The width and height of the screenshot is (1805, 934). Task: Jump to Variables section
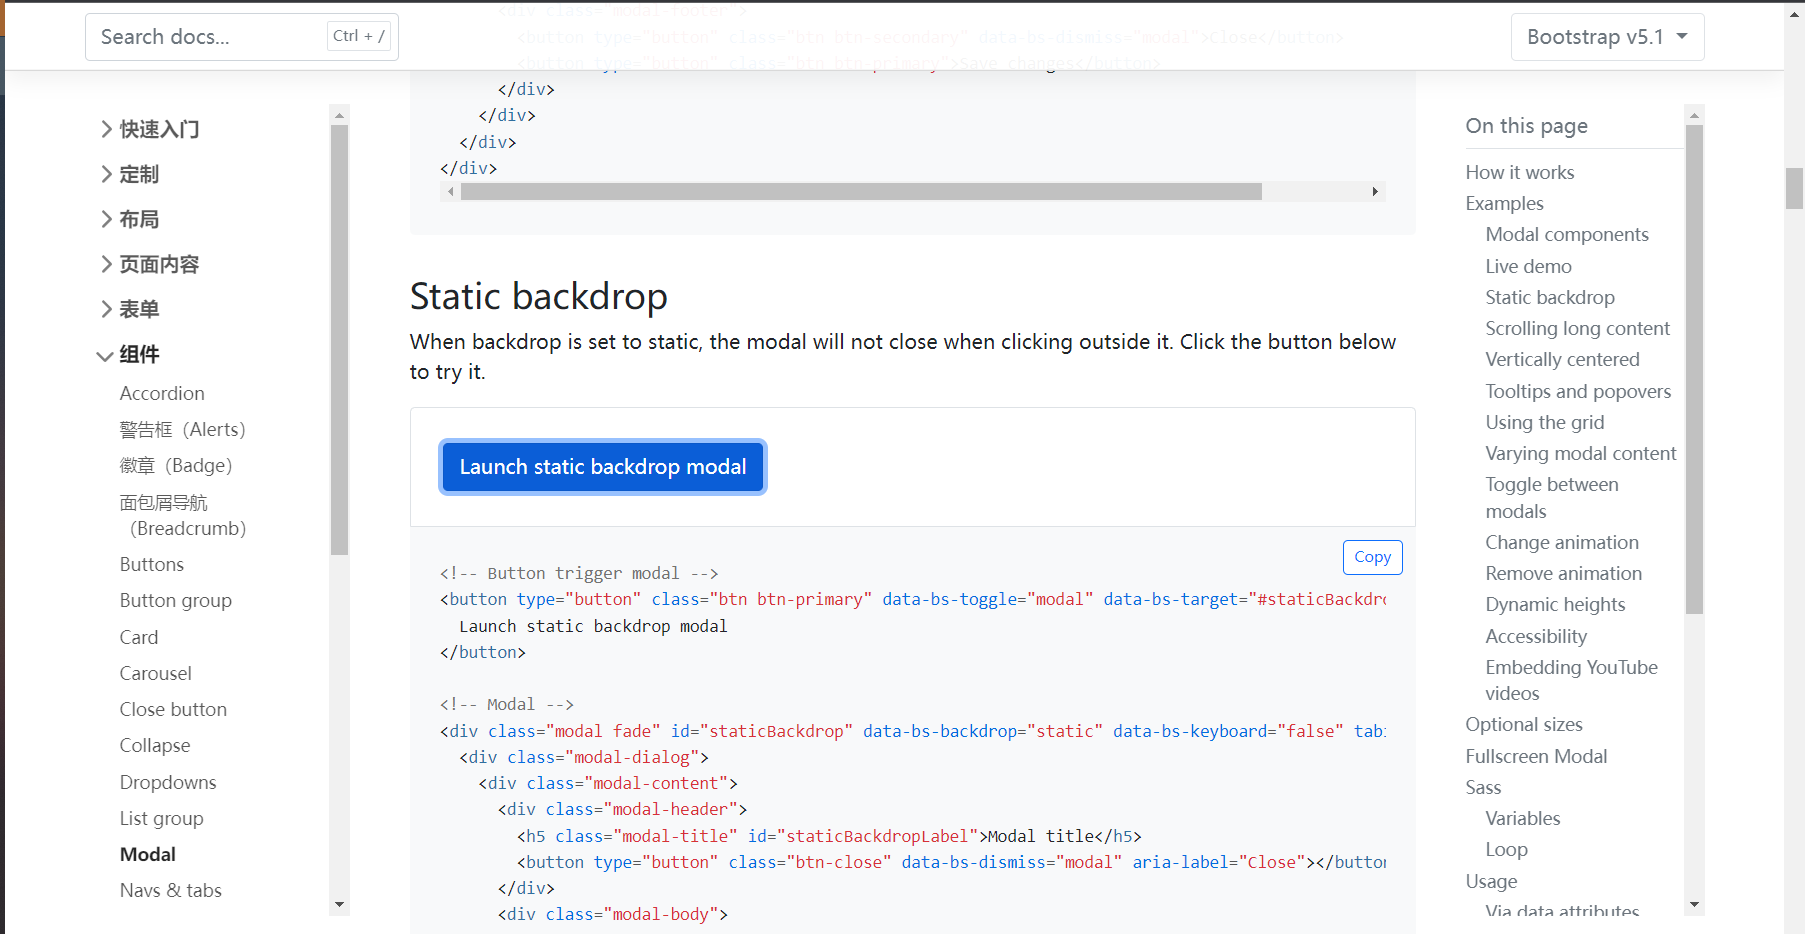pos(1523,818)
